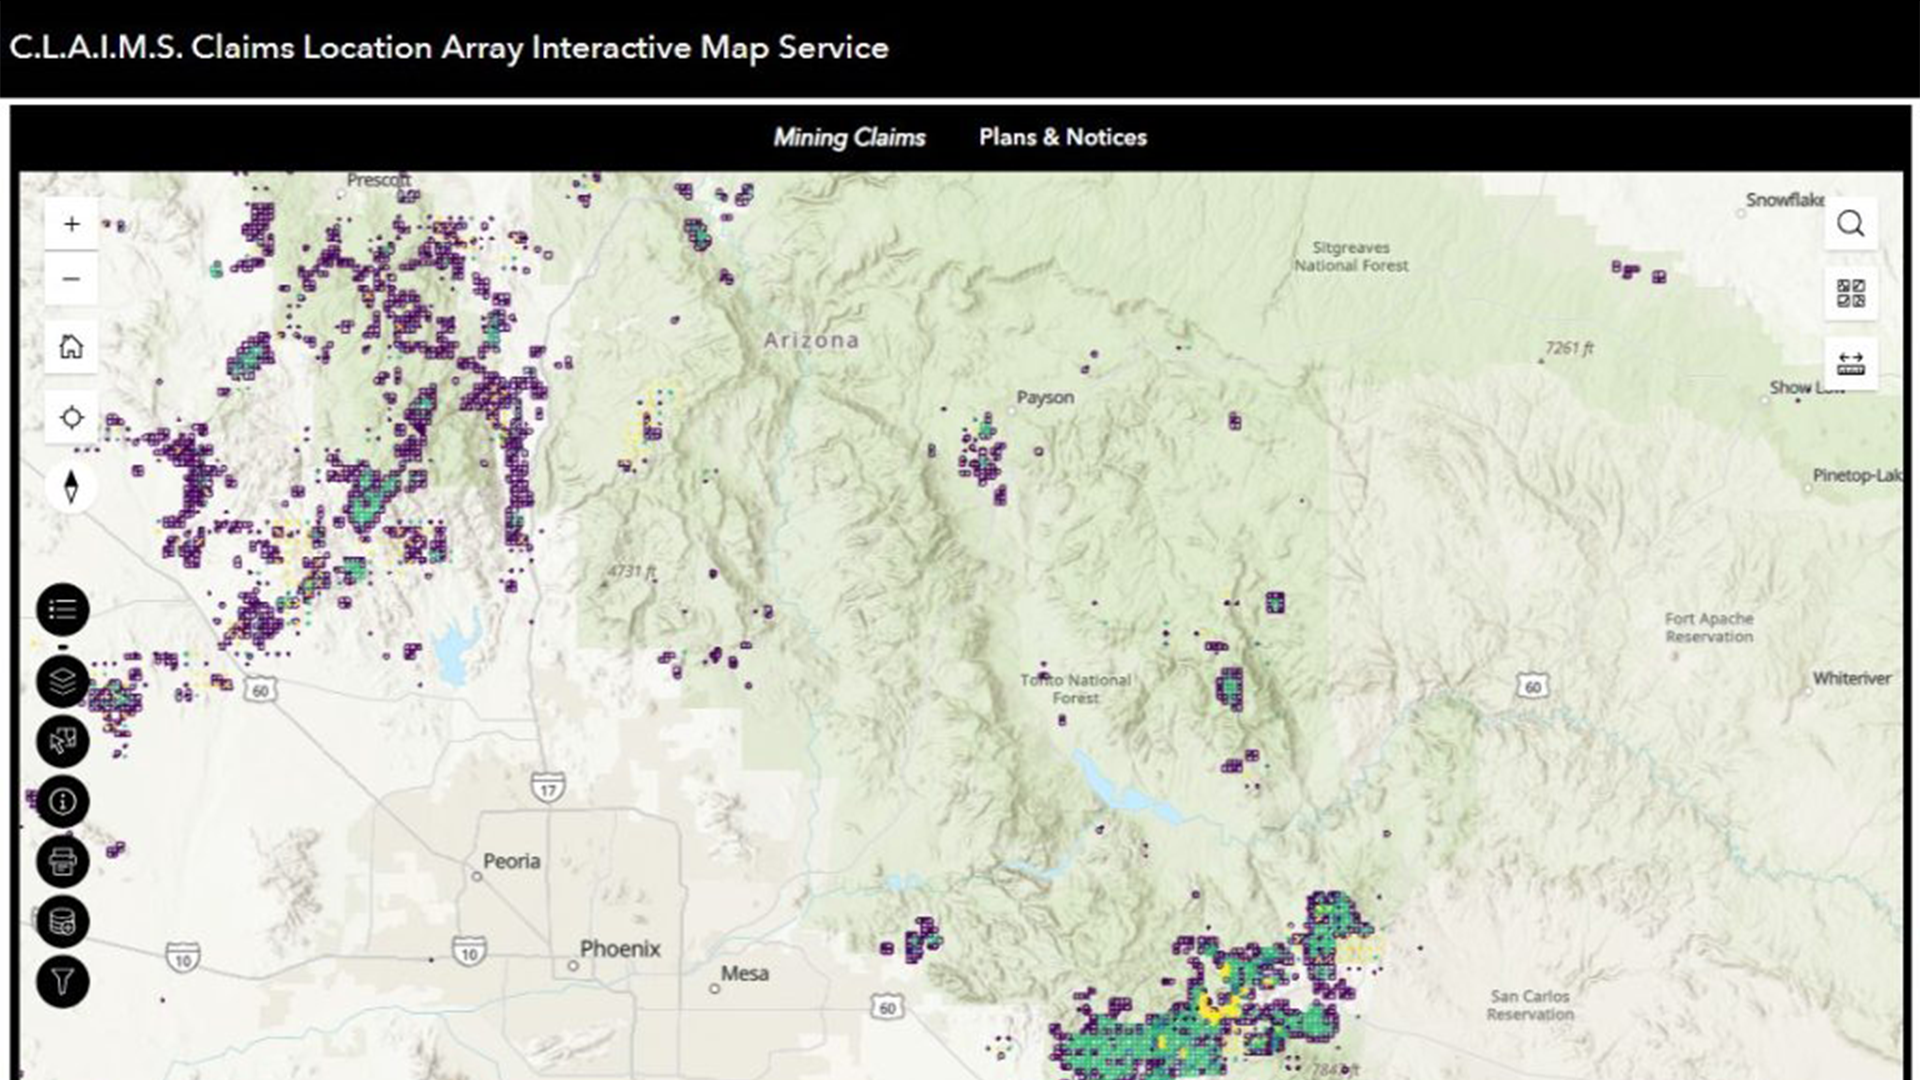The width and height of the screenshot is (1920, 1080).
Task: Open the measurement ruler tool
Action: coord(1850,363)
